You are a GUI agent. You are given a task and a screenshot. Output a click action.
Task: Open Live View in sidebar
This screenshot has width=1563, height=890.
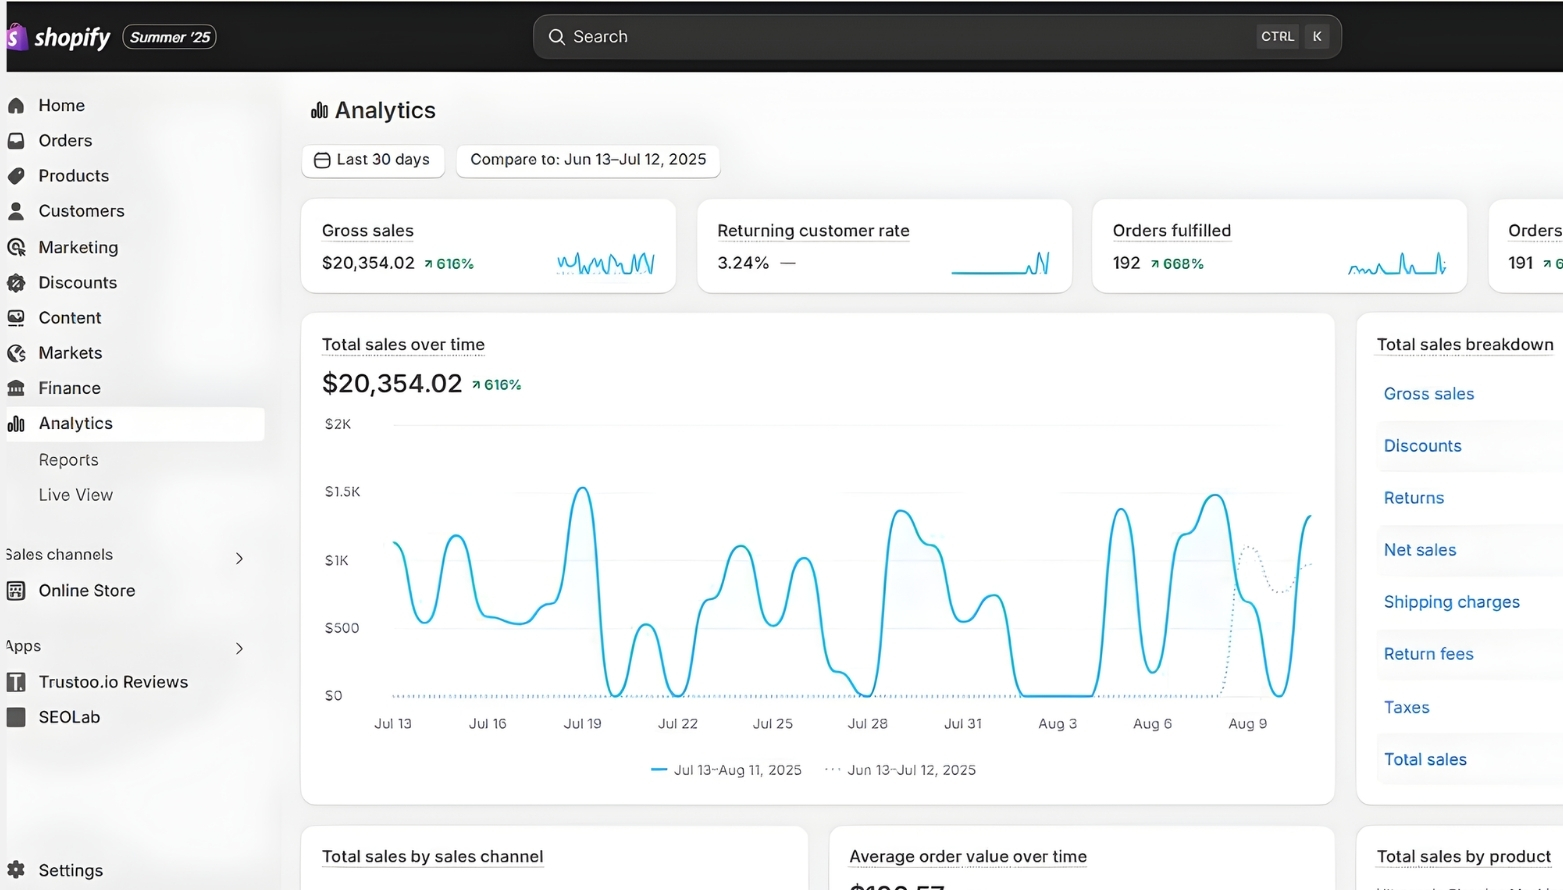(75, 495)
